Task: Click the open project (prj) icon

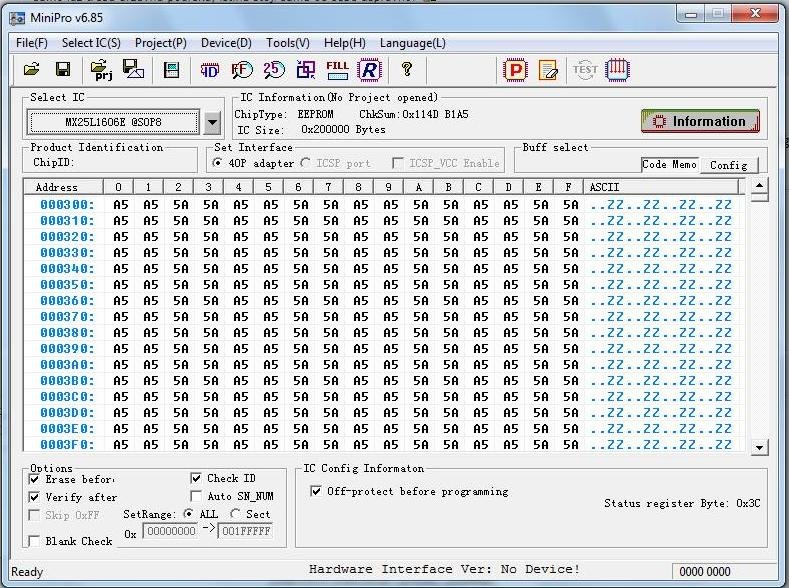Action: click(101, 69)
